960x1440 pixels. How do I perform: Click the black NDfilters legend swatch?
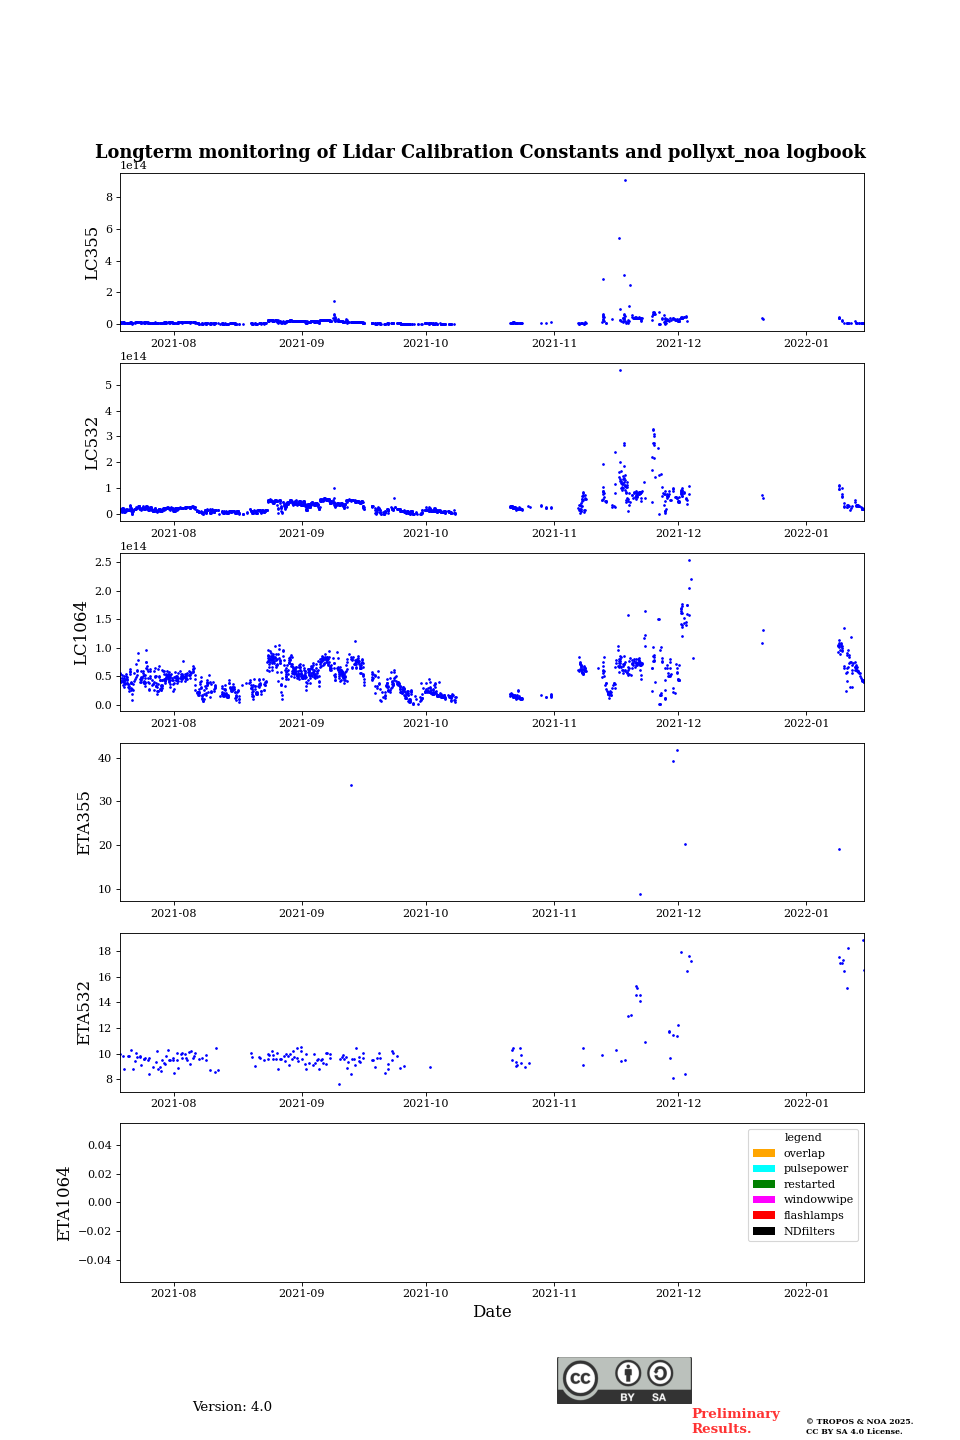764,1231
